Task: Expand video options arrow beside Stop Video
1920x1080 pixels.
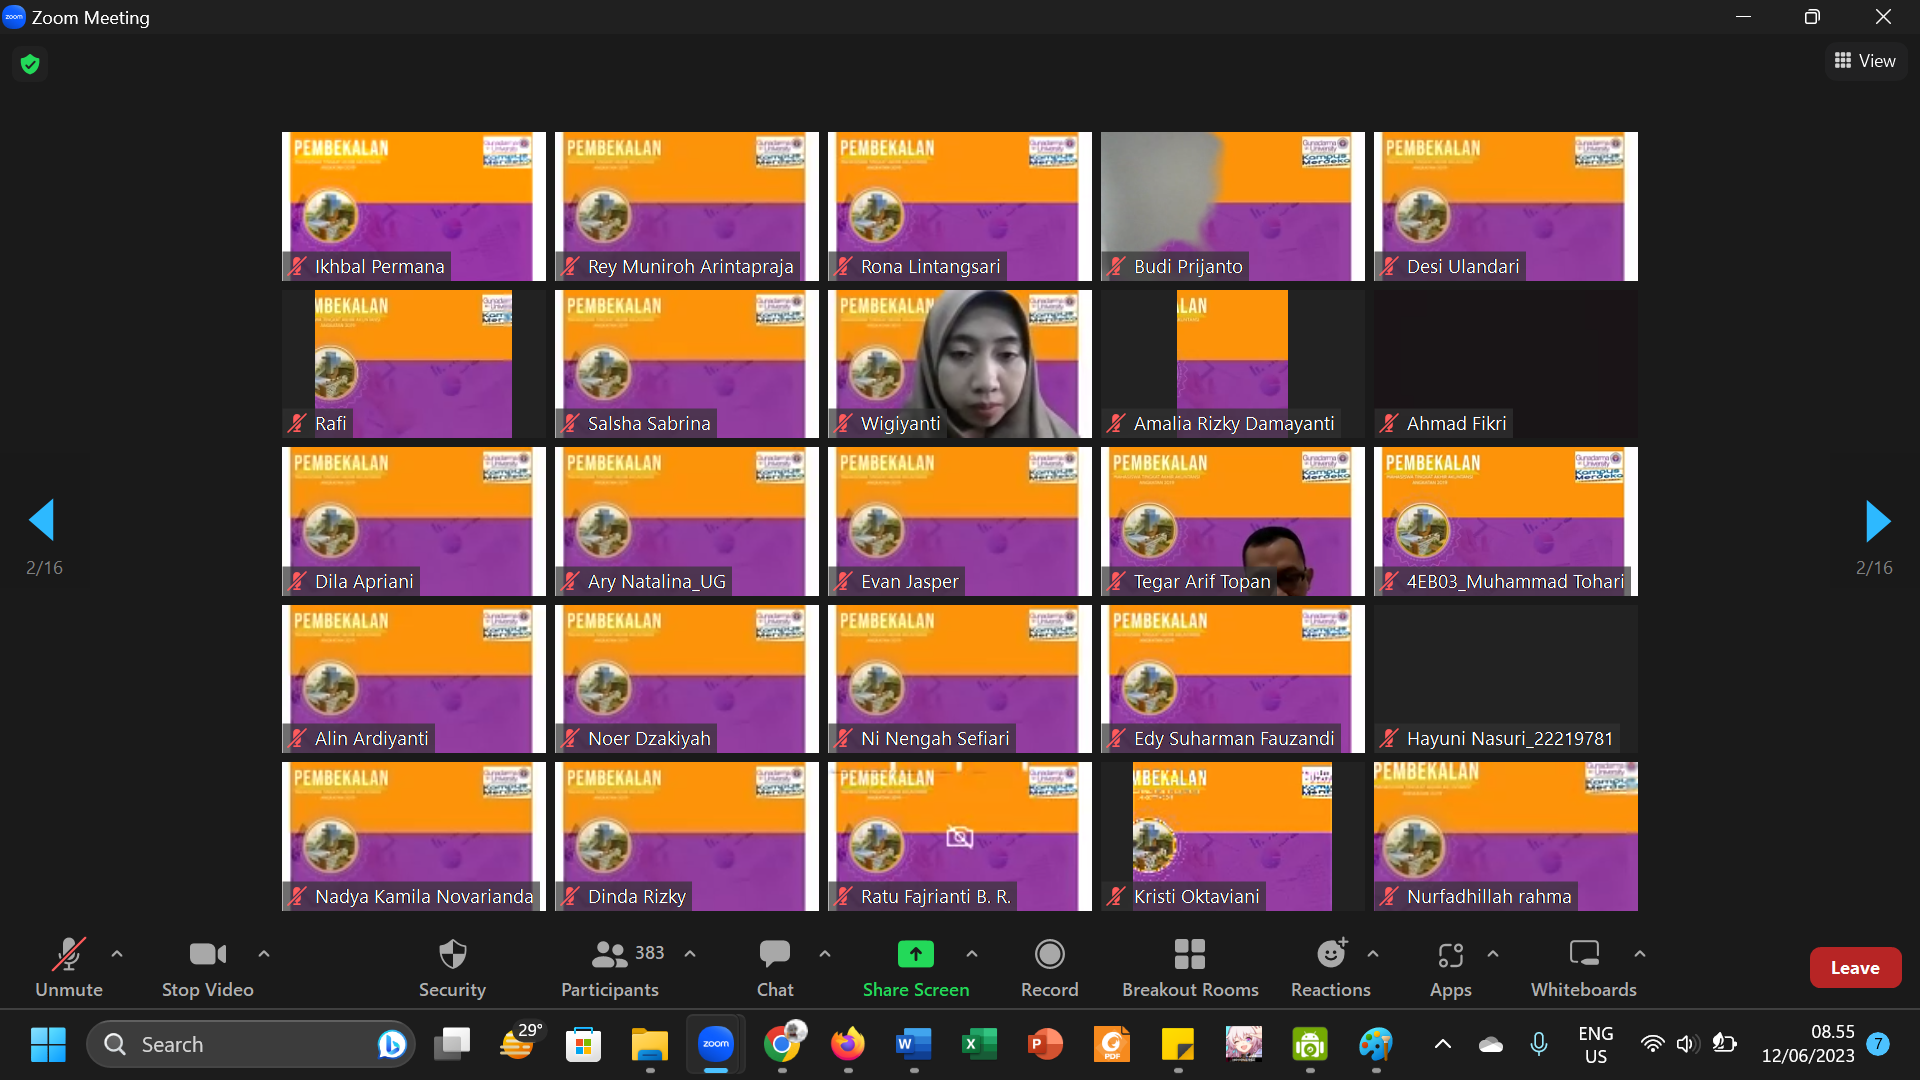Action: coord(264,954)
